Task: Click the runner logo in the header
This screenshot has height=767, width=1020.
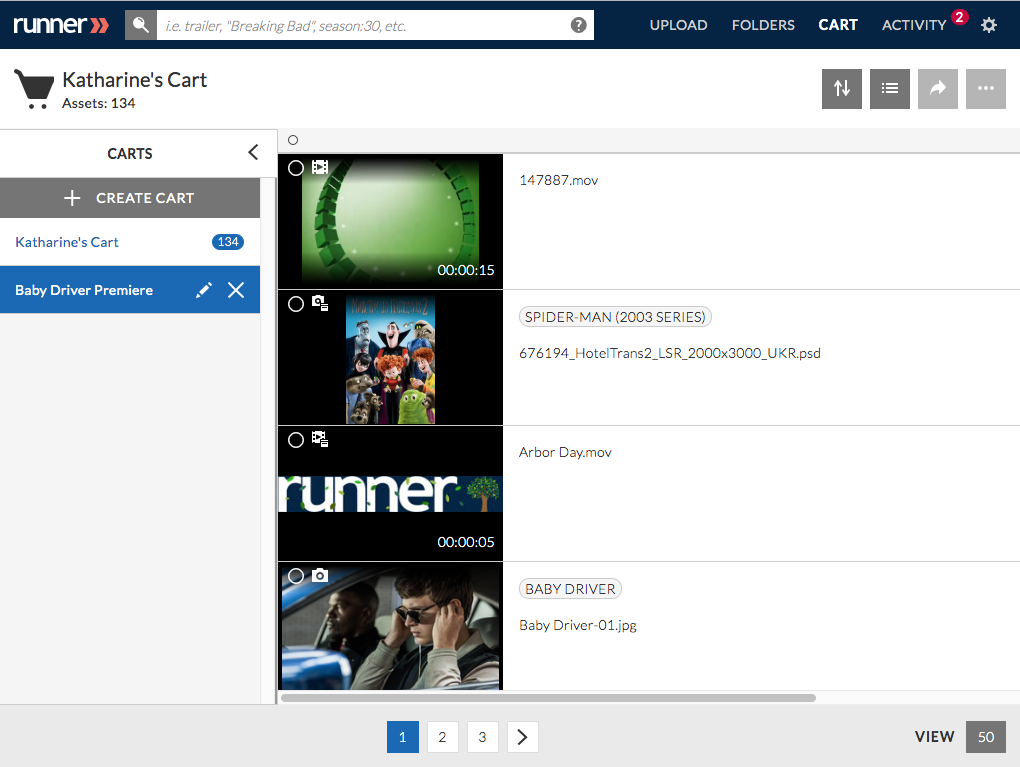Action: 61,25
